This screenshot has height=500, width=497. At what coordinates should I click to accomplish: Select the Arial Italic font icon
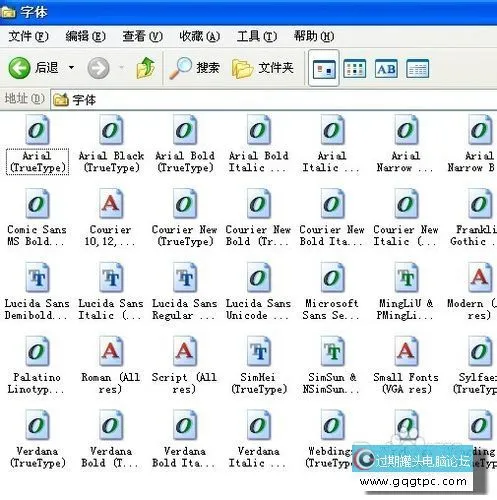(x=333, y=129)
